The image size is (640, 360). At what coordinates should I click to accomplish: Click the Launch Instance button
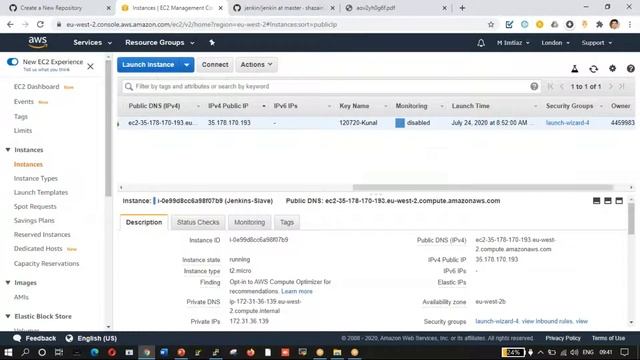point(149,64)
